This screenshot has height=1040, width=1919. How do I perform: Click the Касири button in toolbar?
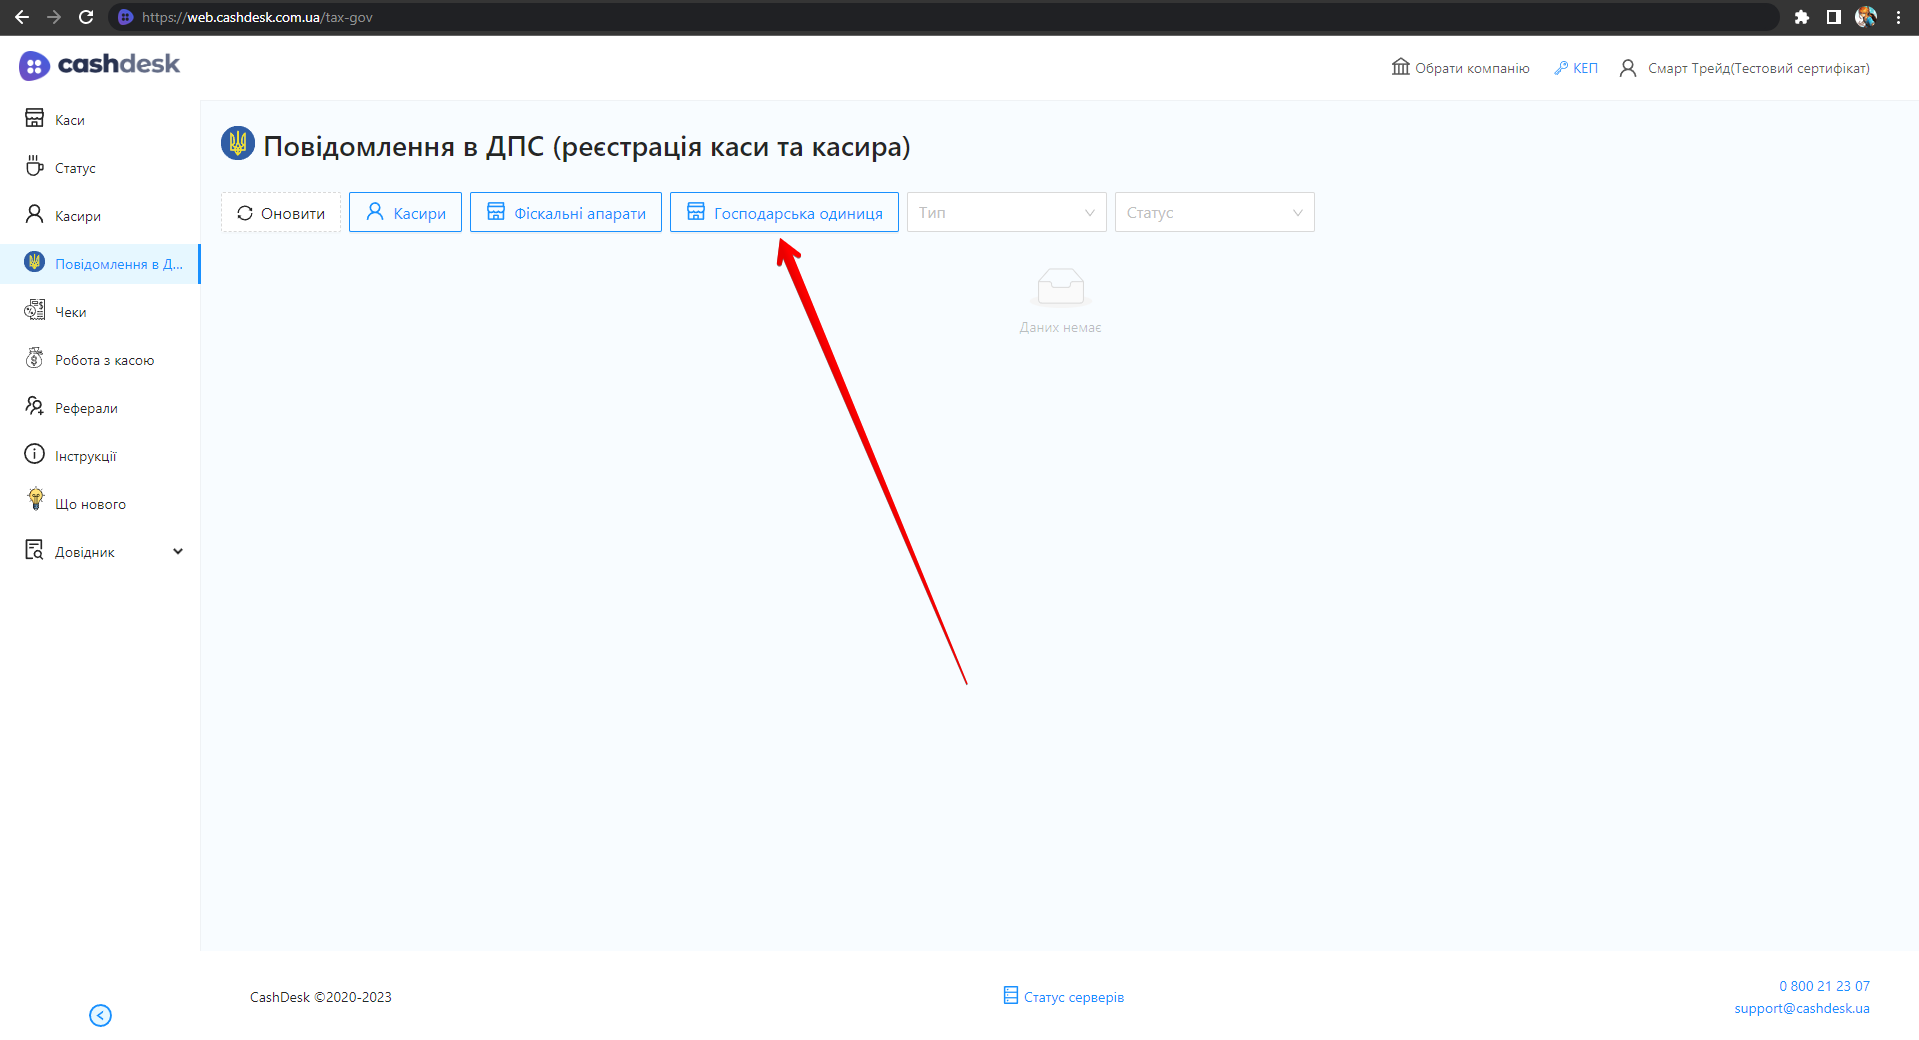(x=405, y=213)
